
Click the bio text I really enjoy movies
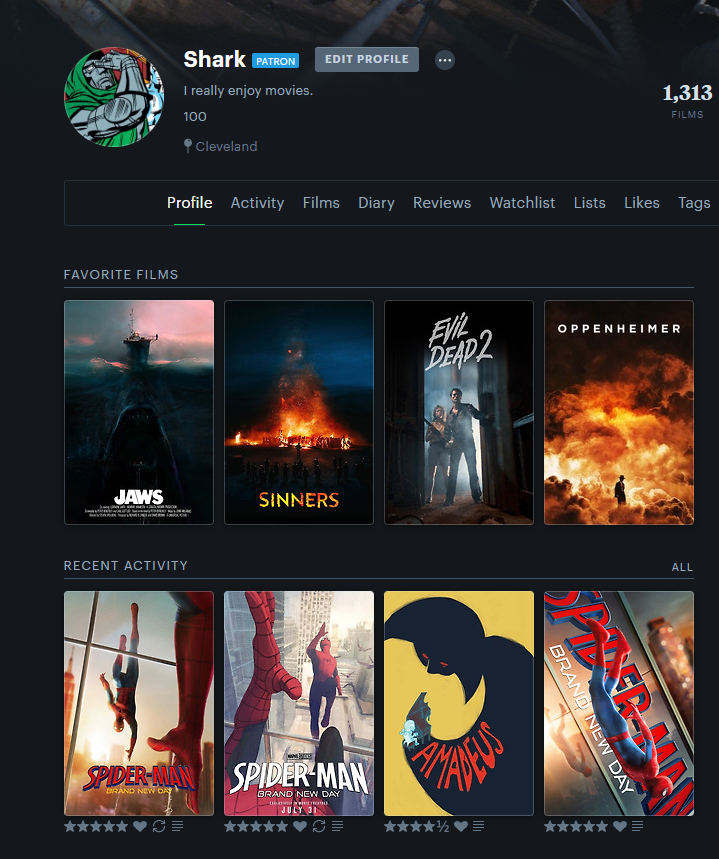(248, 90)
